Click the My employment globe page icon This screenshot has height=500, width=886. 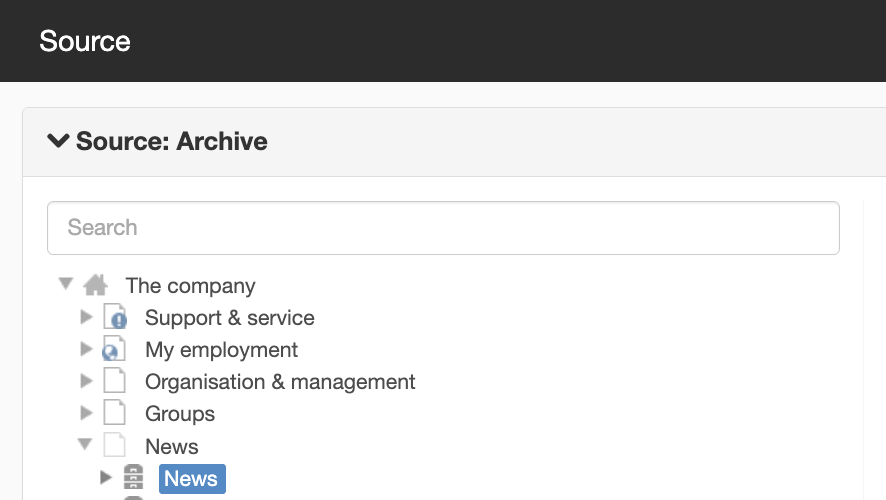tap(114, 349)
